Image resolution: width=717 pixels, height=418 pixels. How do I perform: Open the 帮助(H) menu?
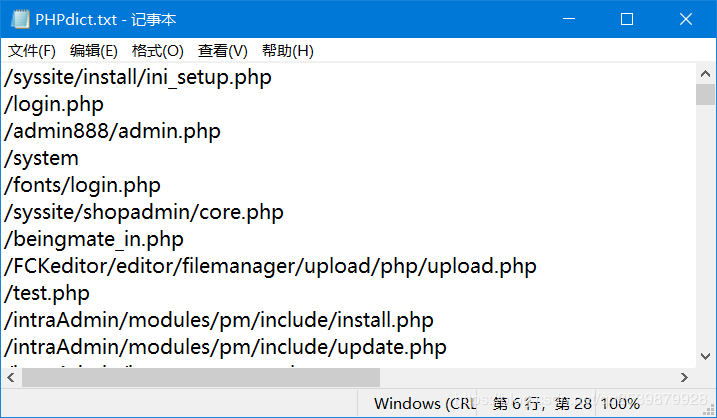click(x=287, y=51)
